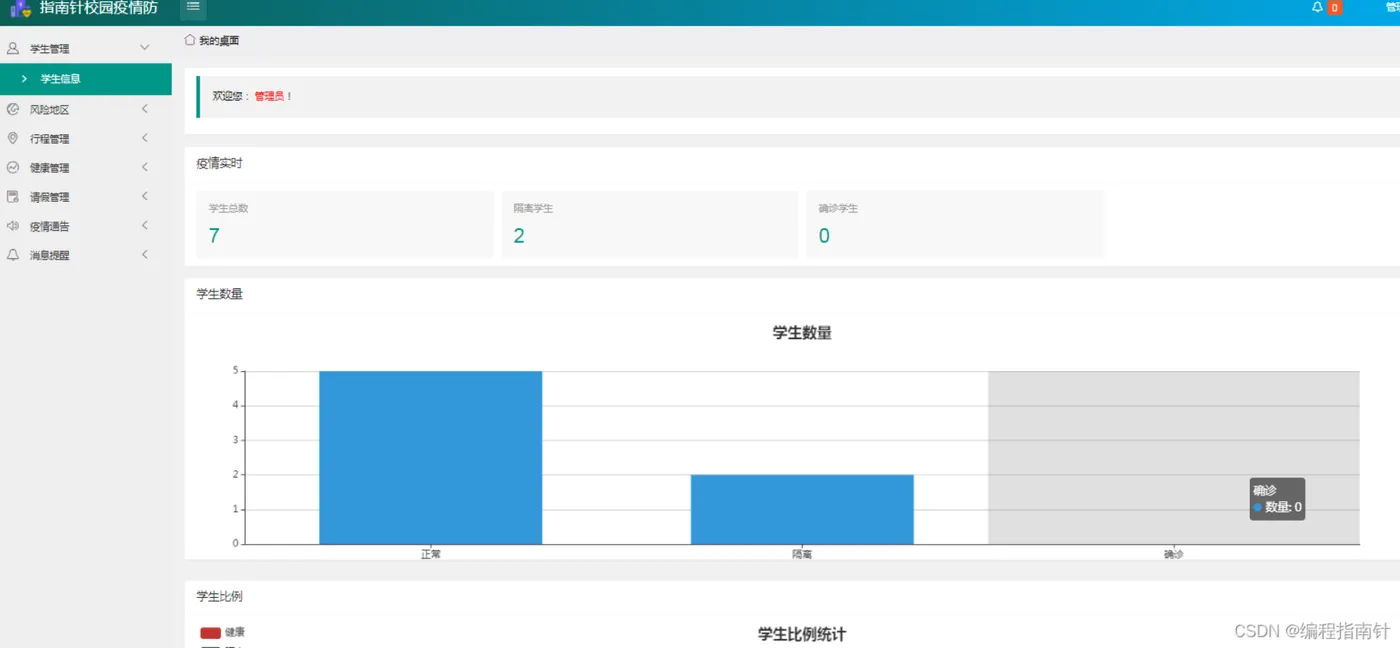Expand the 行程管理 menu arrow

pos(145,138)
